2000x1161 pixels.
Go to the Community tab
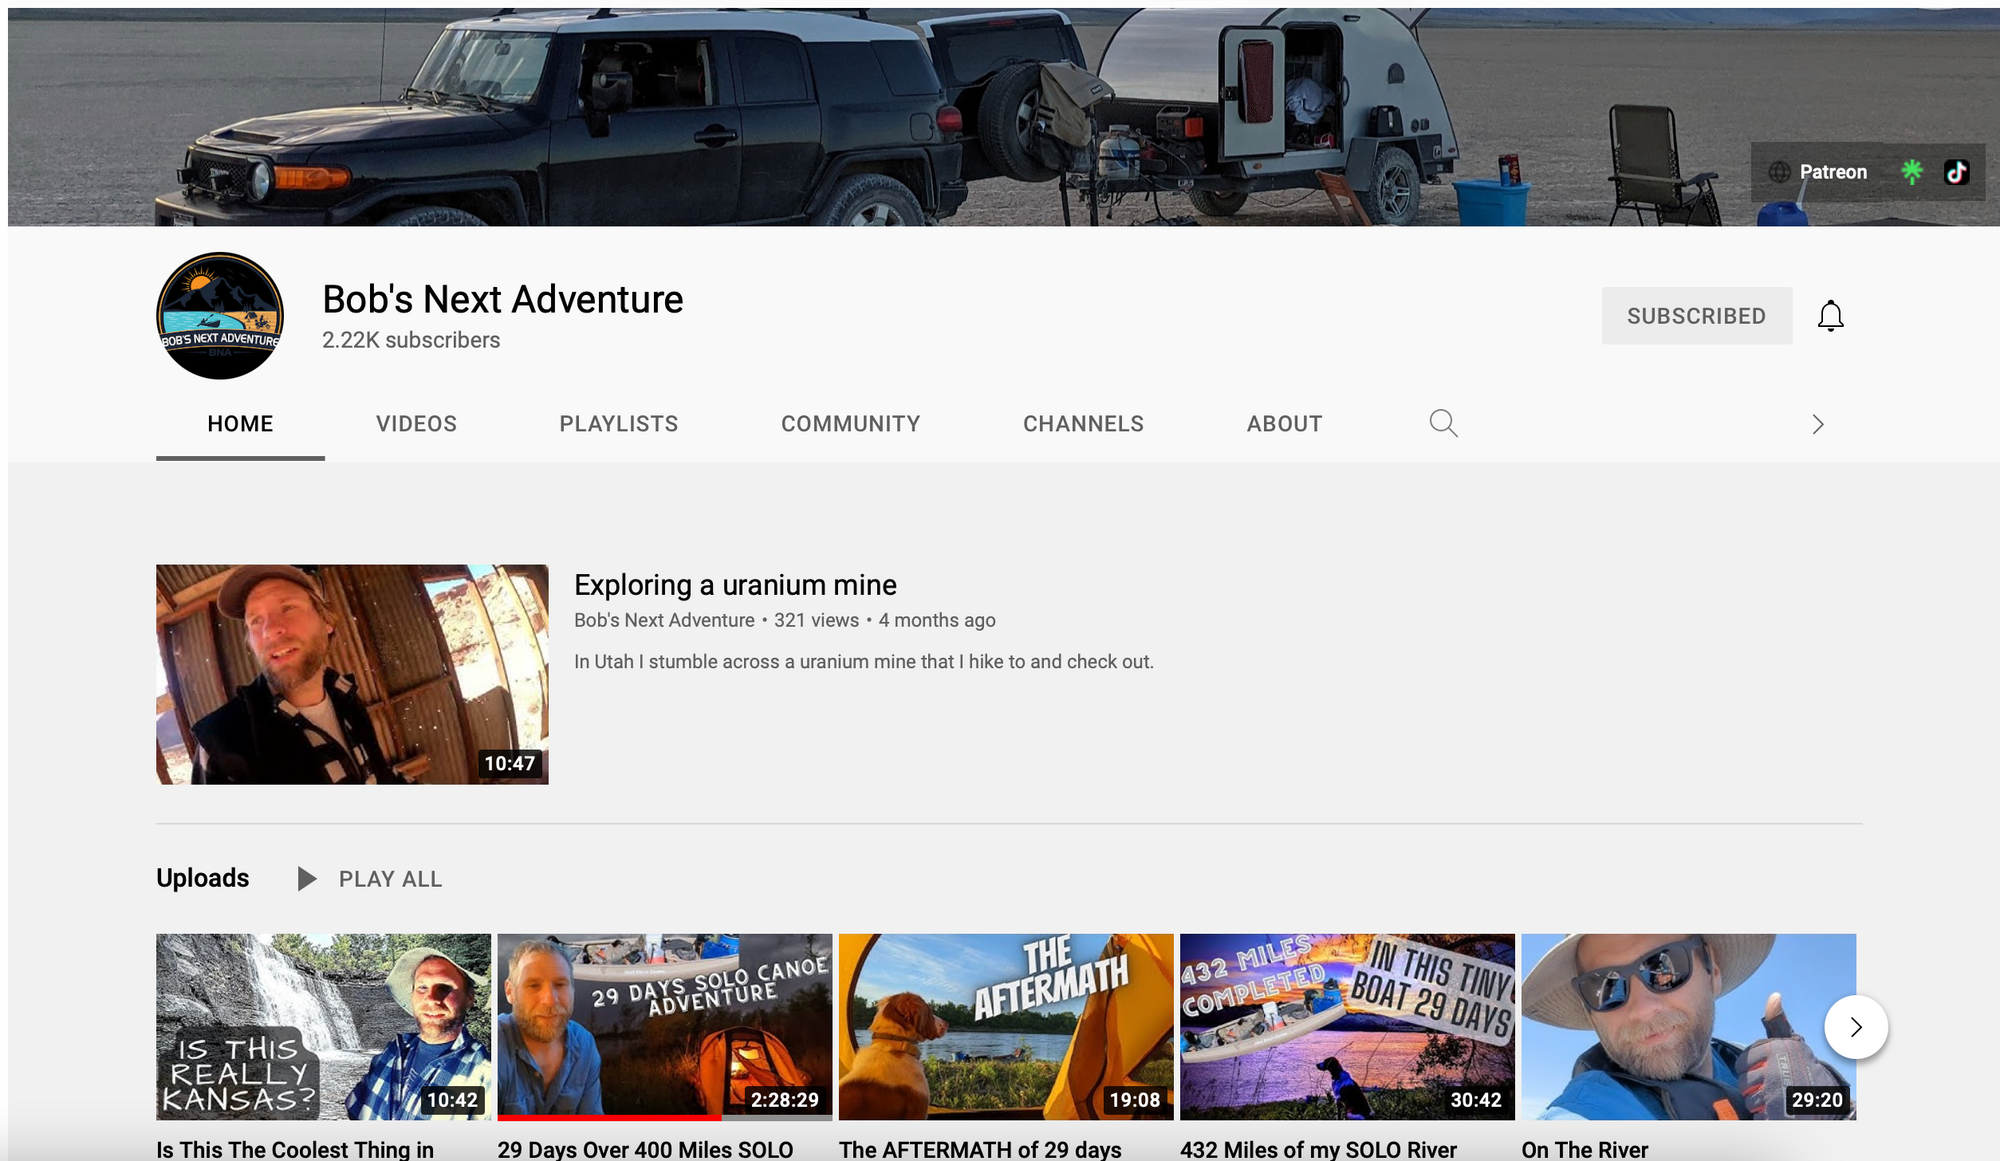coord(850,424)
